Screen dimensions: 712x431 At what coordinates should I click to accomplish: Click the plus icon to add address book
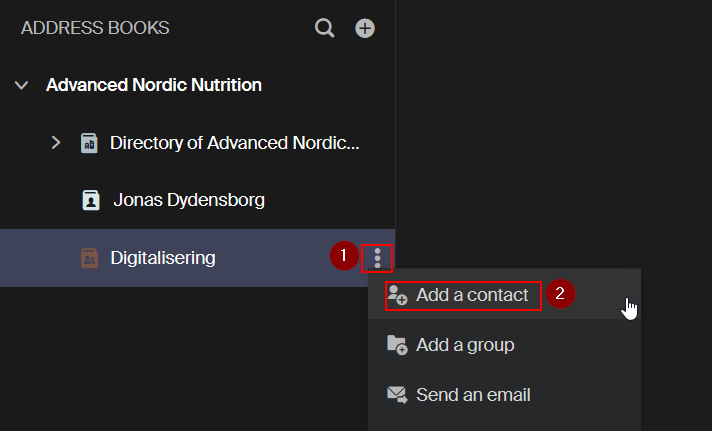[x=365, y=29]
